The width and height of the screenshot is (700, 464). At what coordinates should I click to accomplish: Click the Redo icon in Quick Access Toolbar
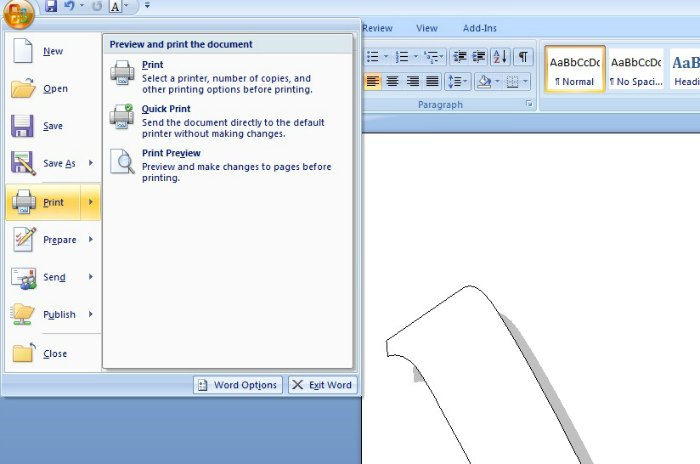pyautogui.click(x=97, y=6)
